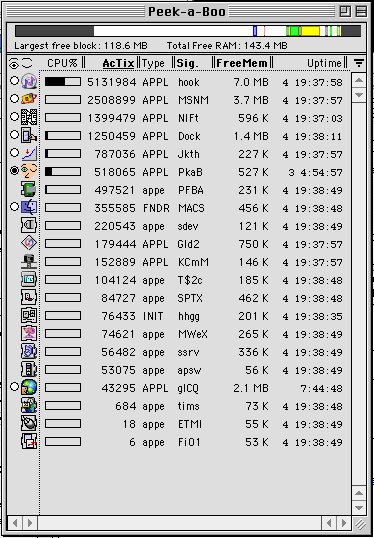Click the eye icon in the column header
The width and height of the screenshot is (374, 538).
(x=14, y=63)
